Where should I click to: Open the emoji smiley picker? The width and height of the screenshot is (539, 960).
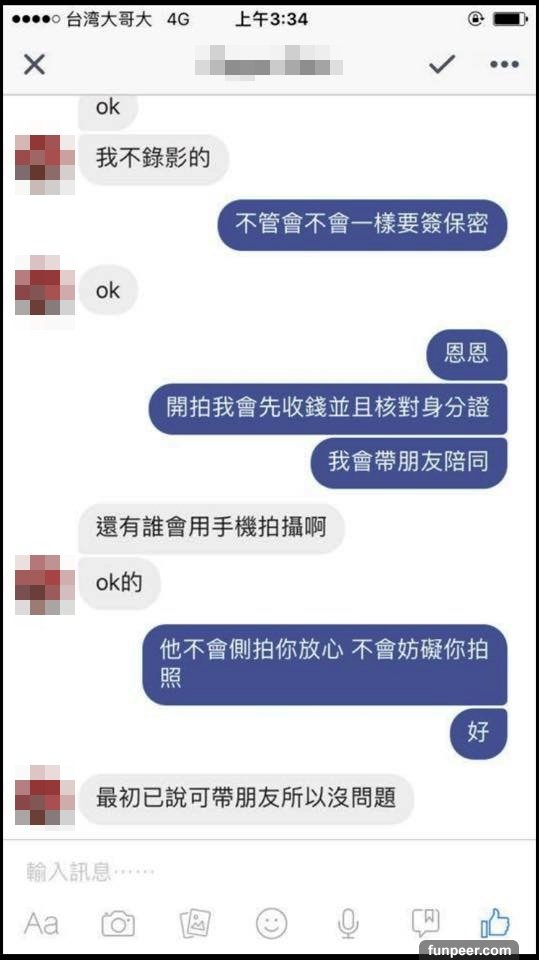pos(271,923)
